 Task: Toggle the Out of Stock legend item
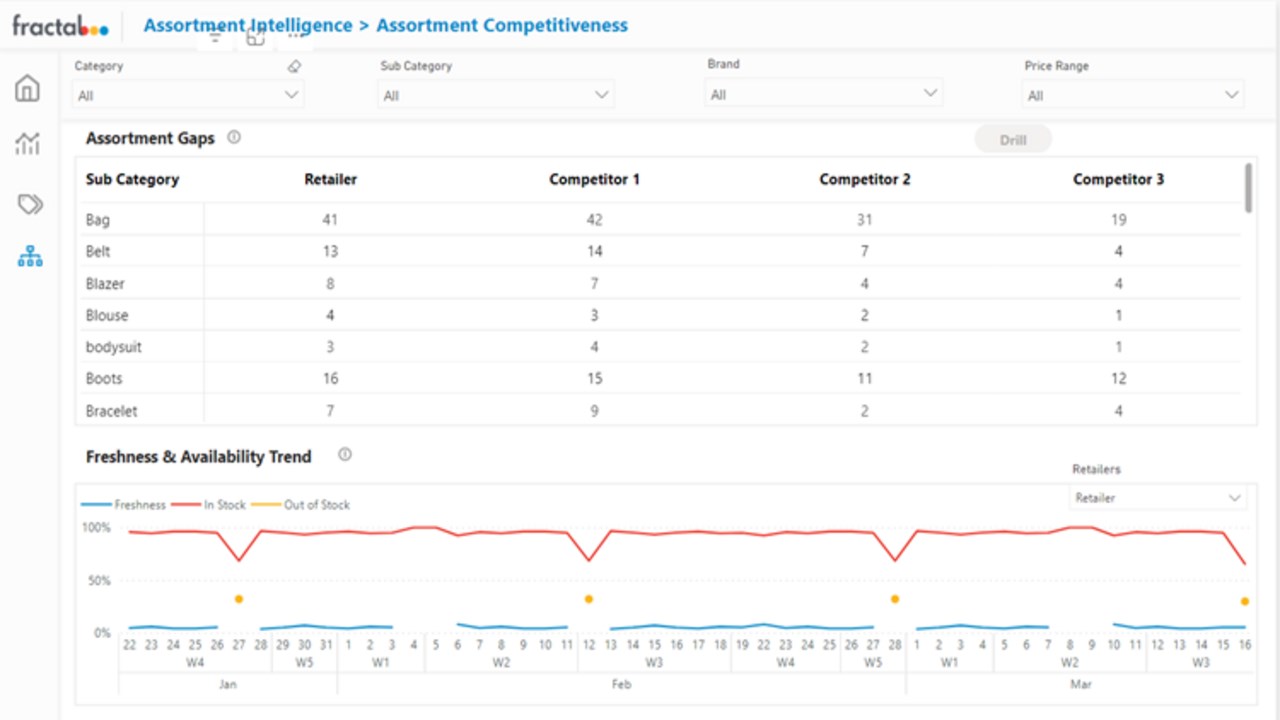pyautogui.click(x=300, y=505)
